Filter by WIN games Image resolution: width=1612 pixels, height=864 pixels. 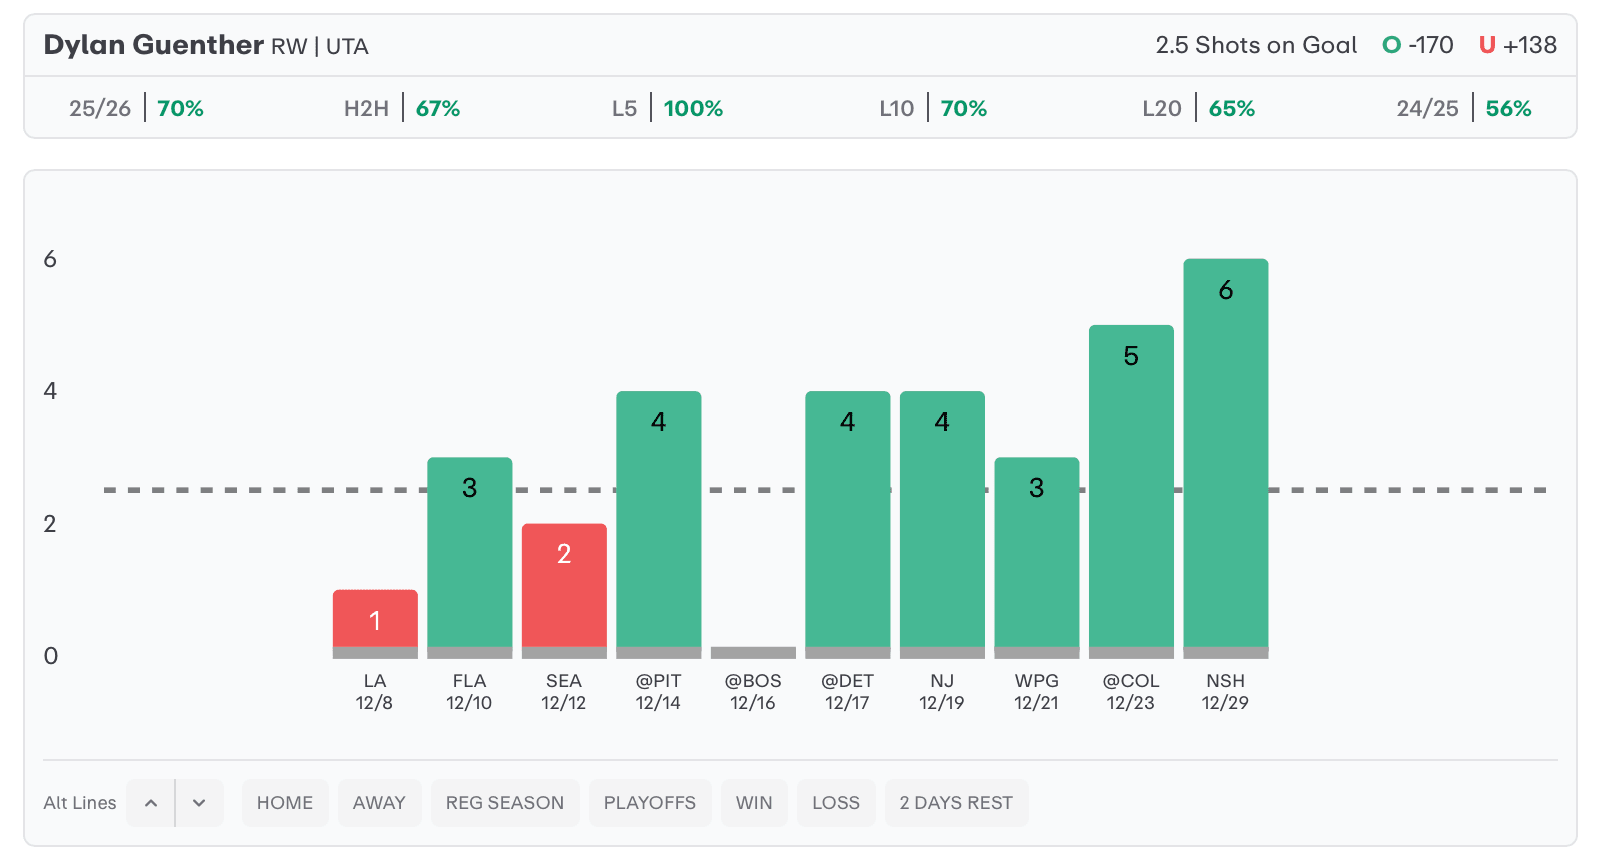[x=754, y=803]
